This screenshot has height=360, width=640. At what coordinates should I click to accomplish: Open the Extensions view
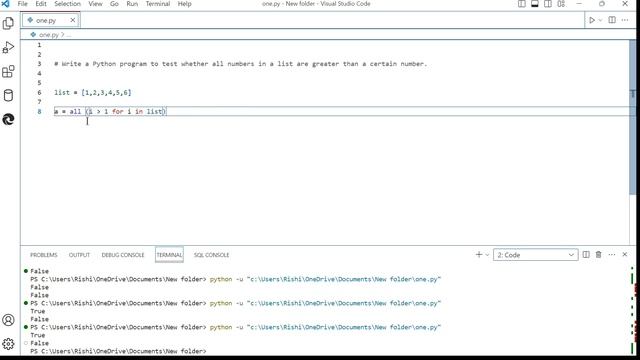pos(8,71)
